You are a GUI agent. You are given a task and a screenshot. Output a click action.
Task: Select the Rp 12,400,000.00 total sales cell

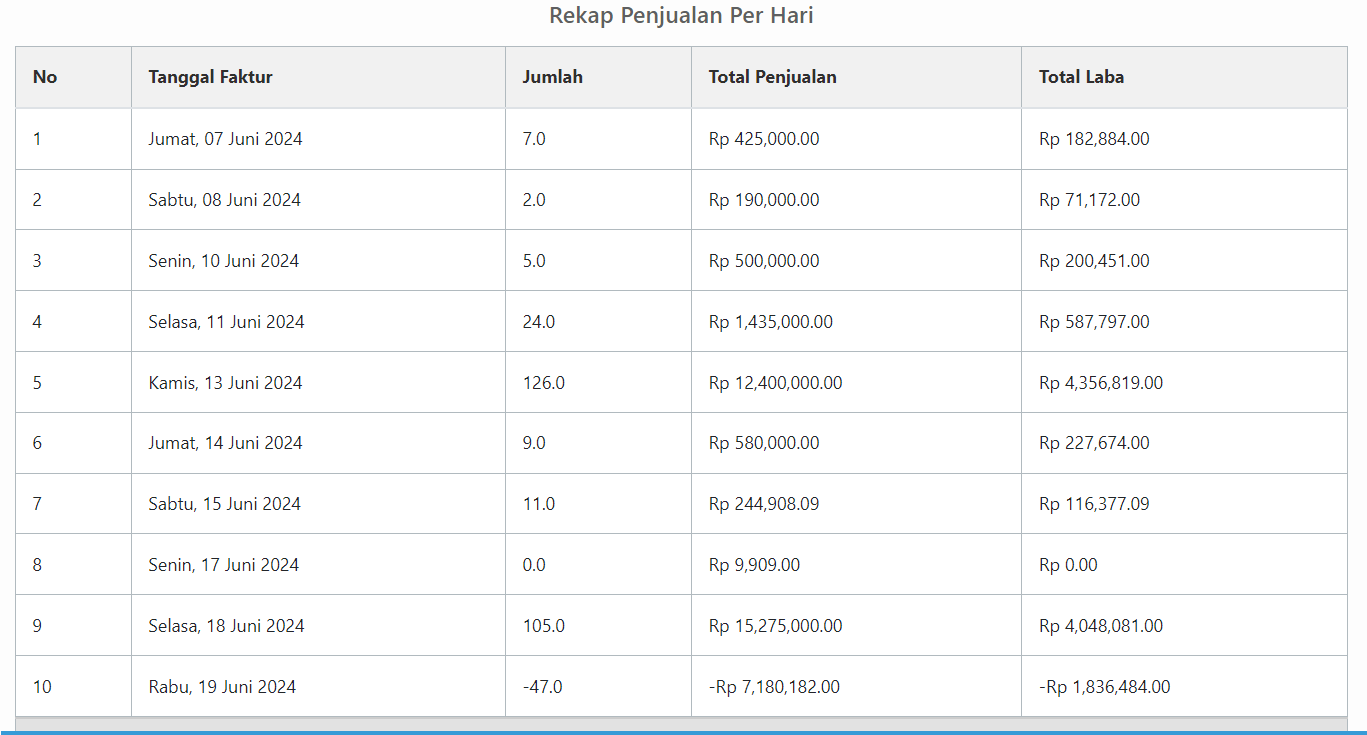tap(775, 383)
